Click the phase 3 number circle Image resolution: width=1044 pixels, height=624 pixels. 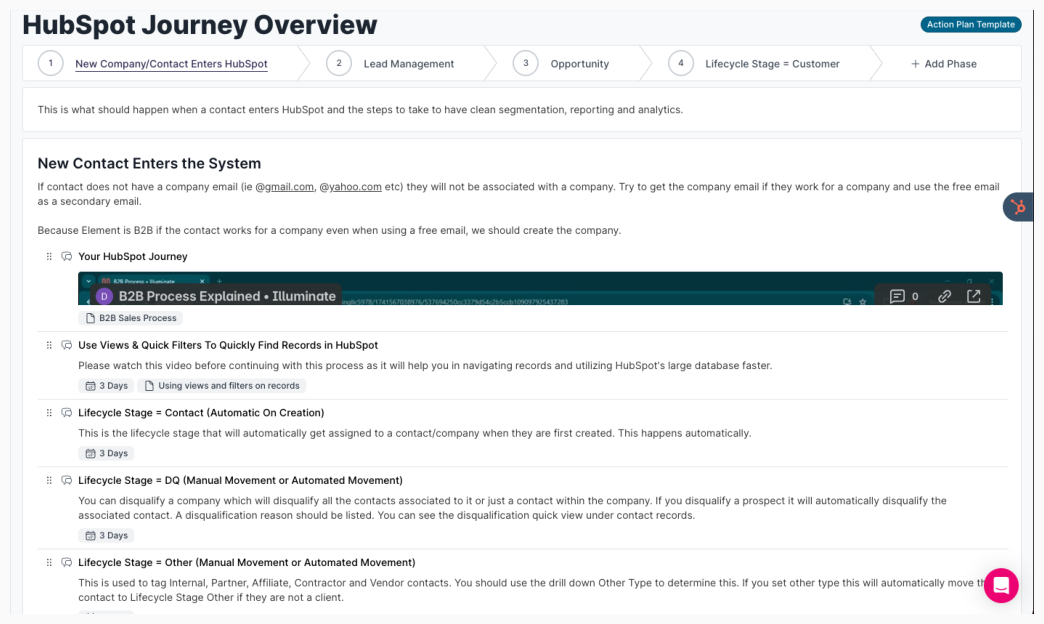click(525, 63)
